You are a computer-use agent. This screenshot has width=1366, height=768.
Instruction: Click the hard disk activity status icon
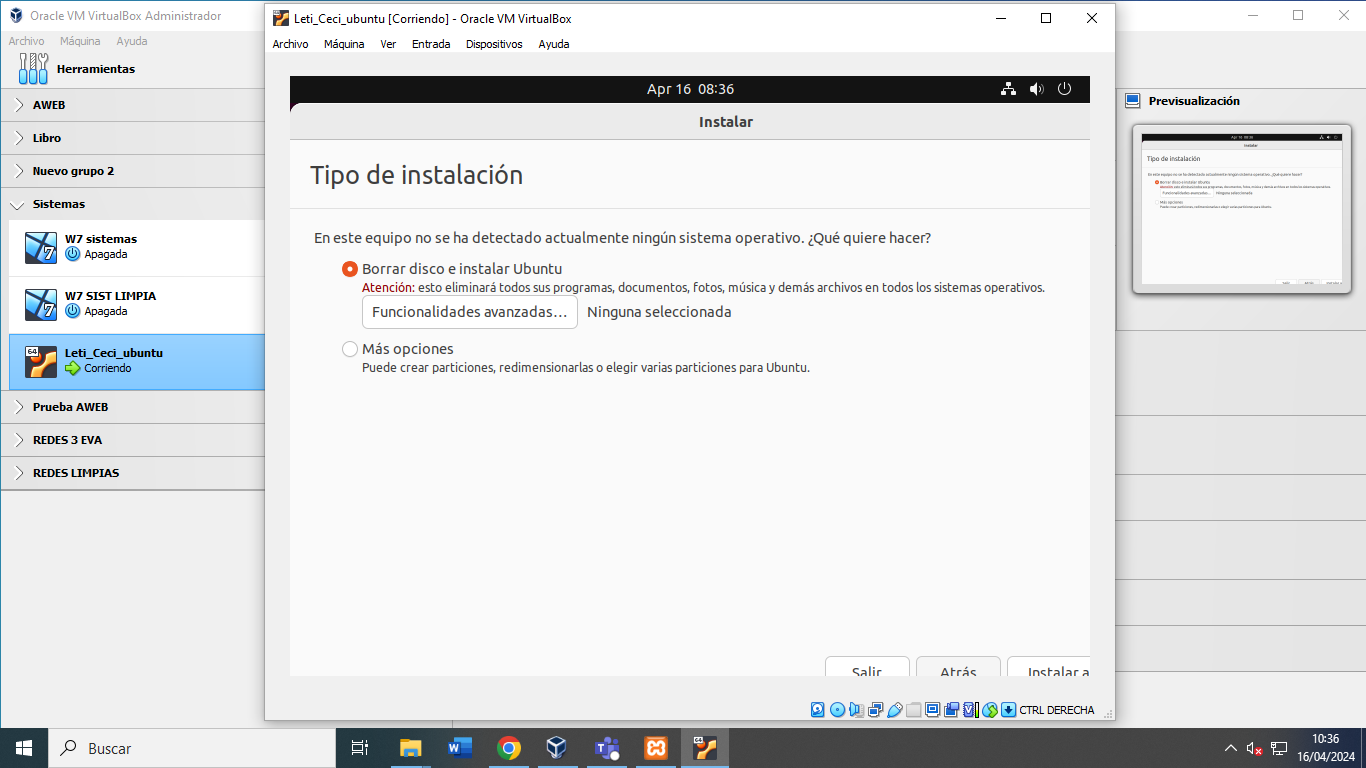pos(818,710)
